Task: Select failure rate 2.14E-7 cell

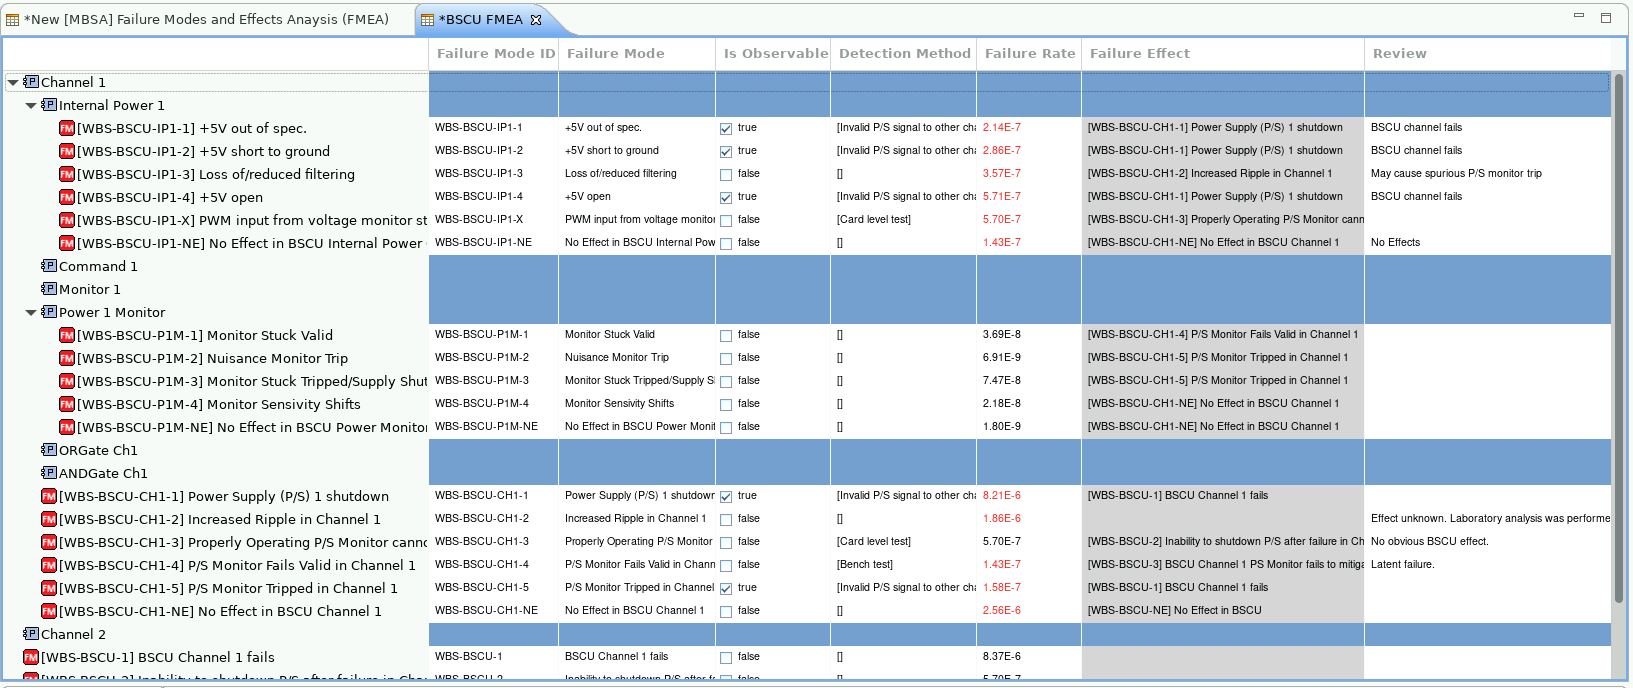Action: pyautogui.click(x=1029, y=128)
